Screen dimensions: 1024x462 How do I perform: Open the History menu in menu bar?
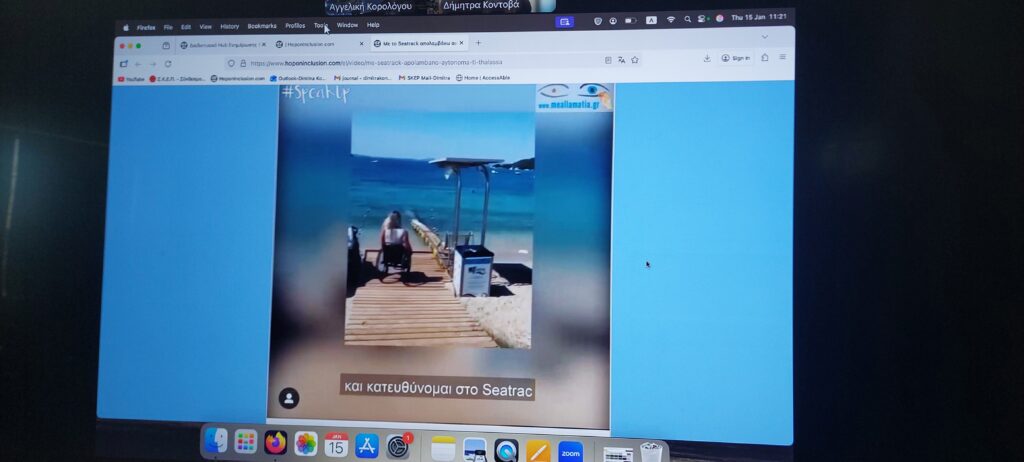229,26
